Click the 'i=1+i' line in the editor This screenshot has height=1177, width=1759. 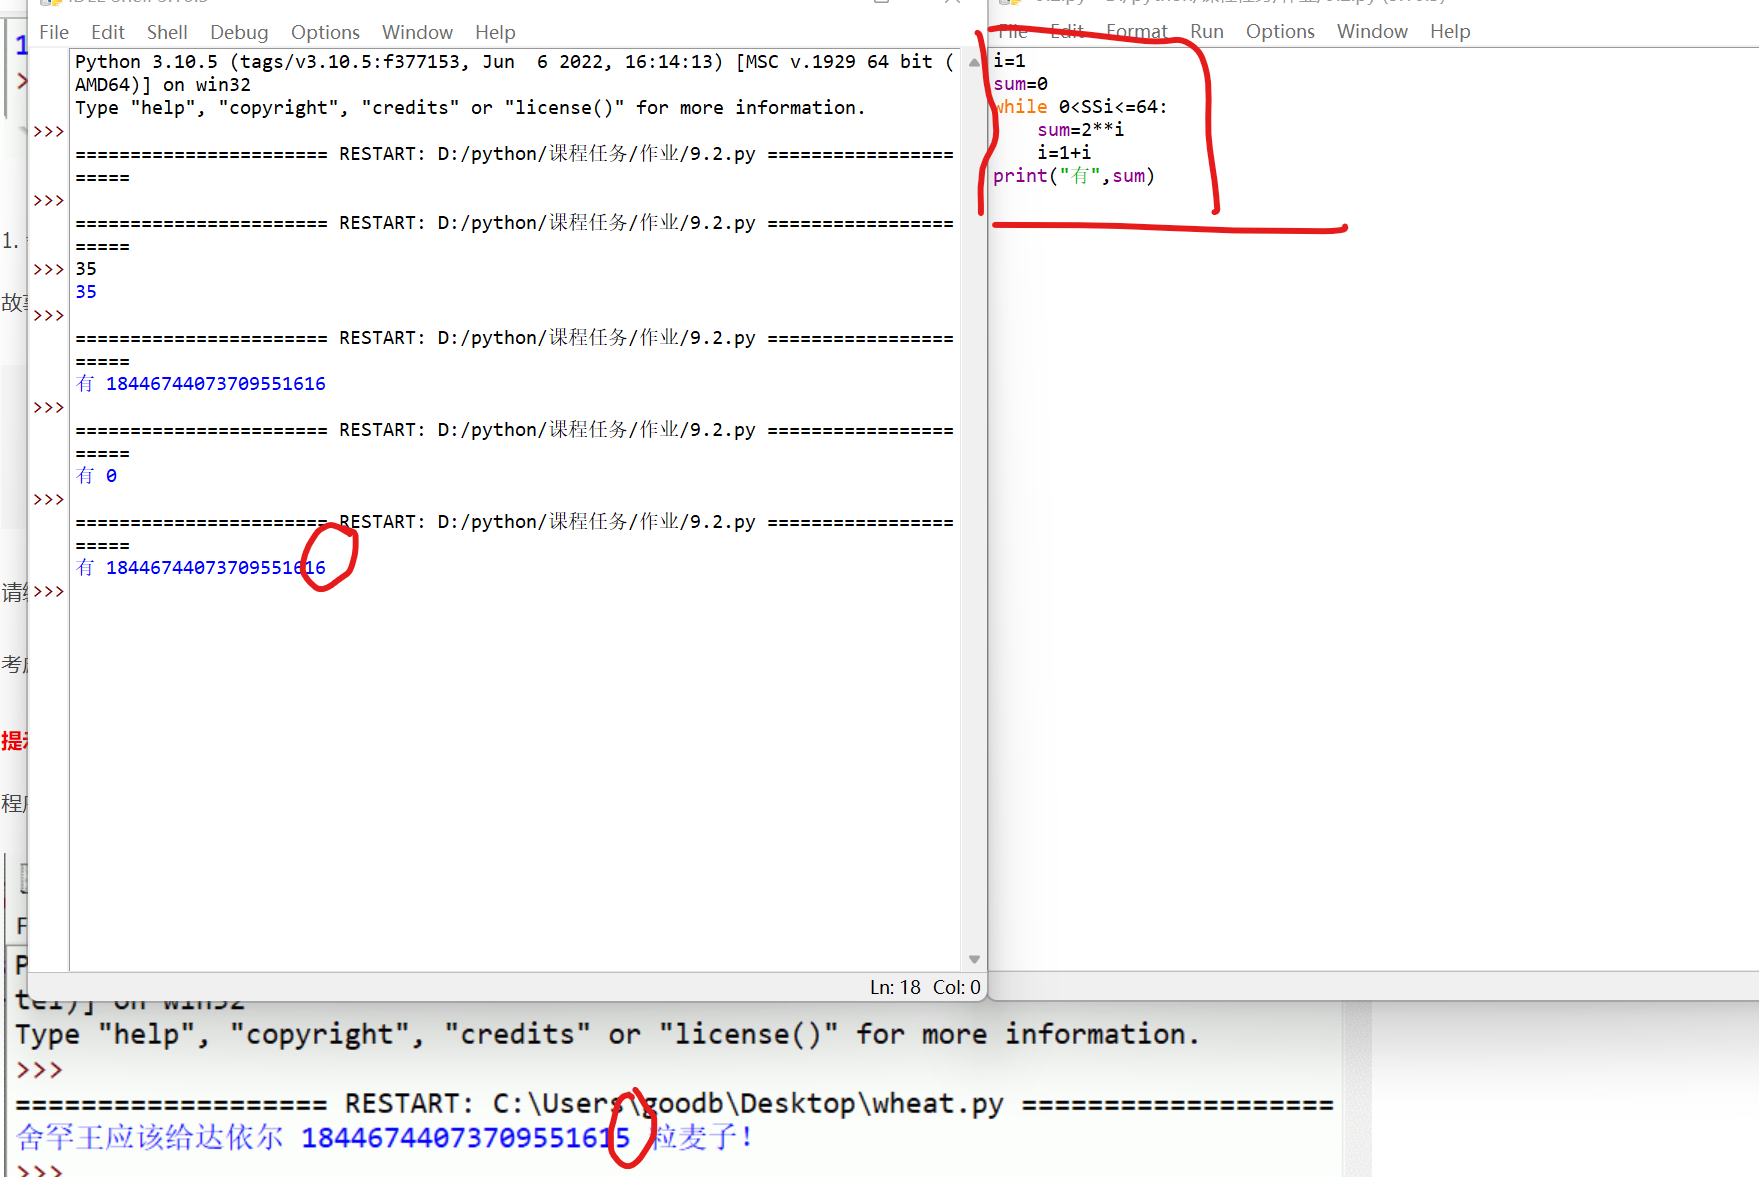click(x=1064, y=153)
